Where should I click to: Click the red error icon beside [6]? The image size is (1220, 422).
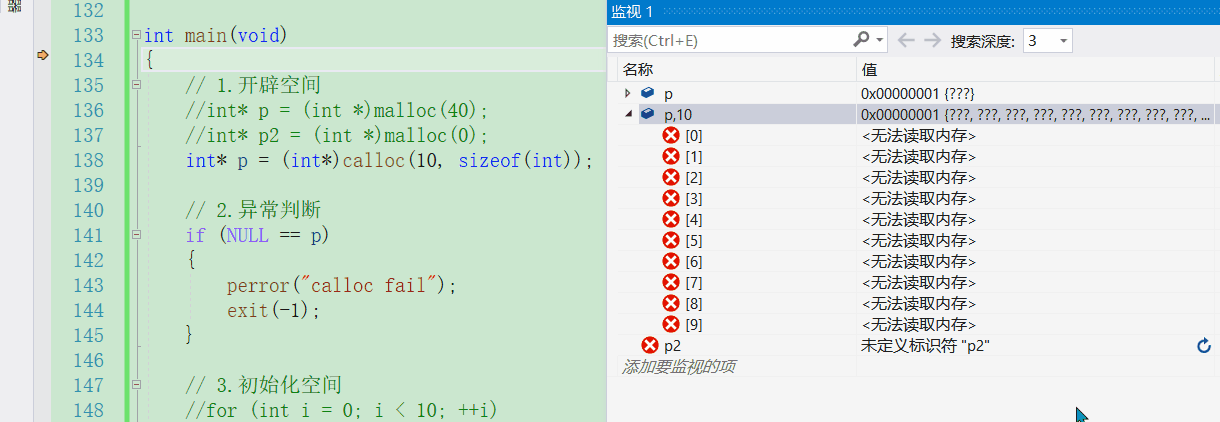(x=672, y=261)
